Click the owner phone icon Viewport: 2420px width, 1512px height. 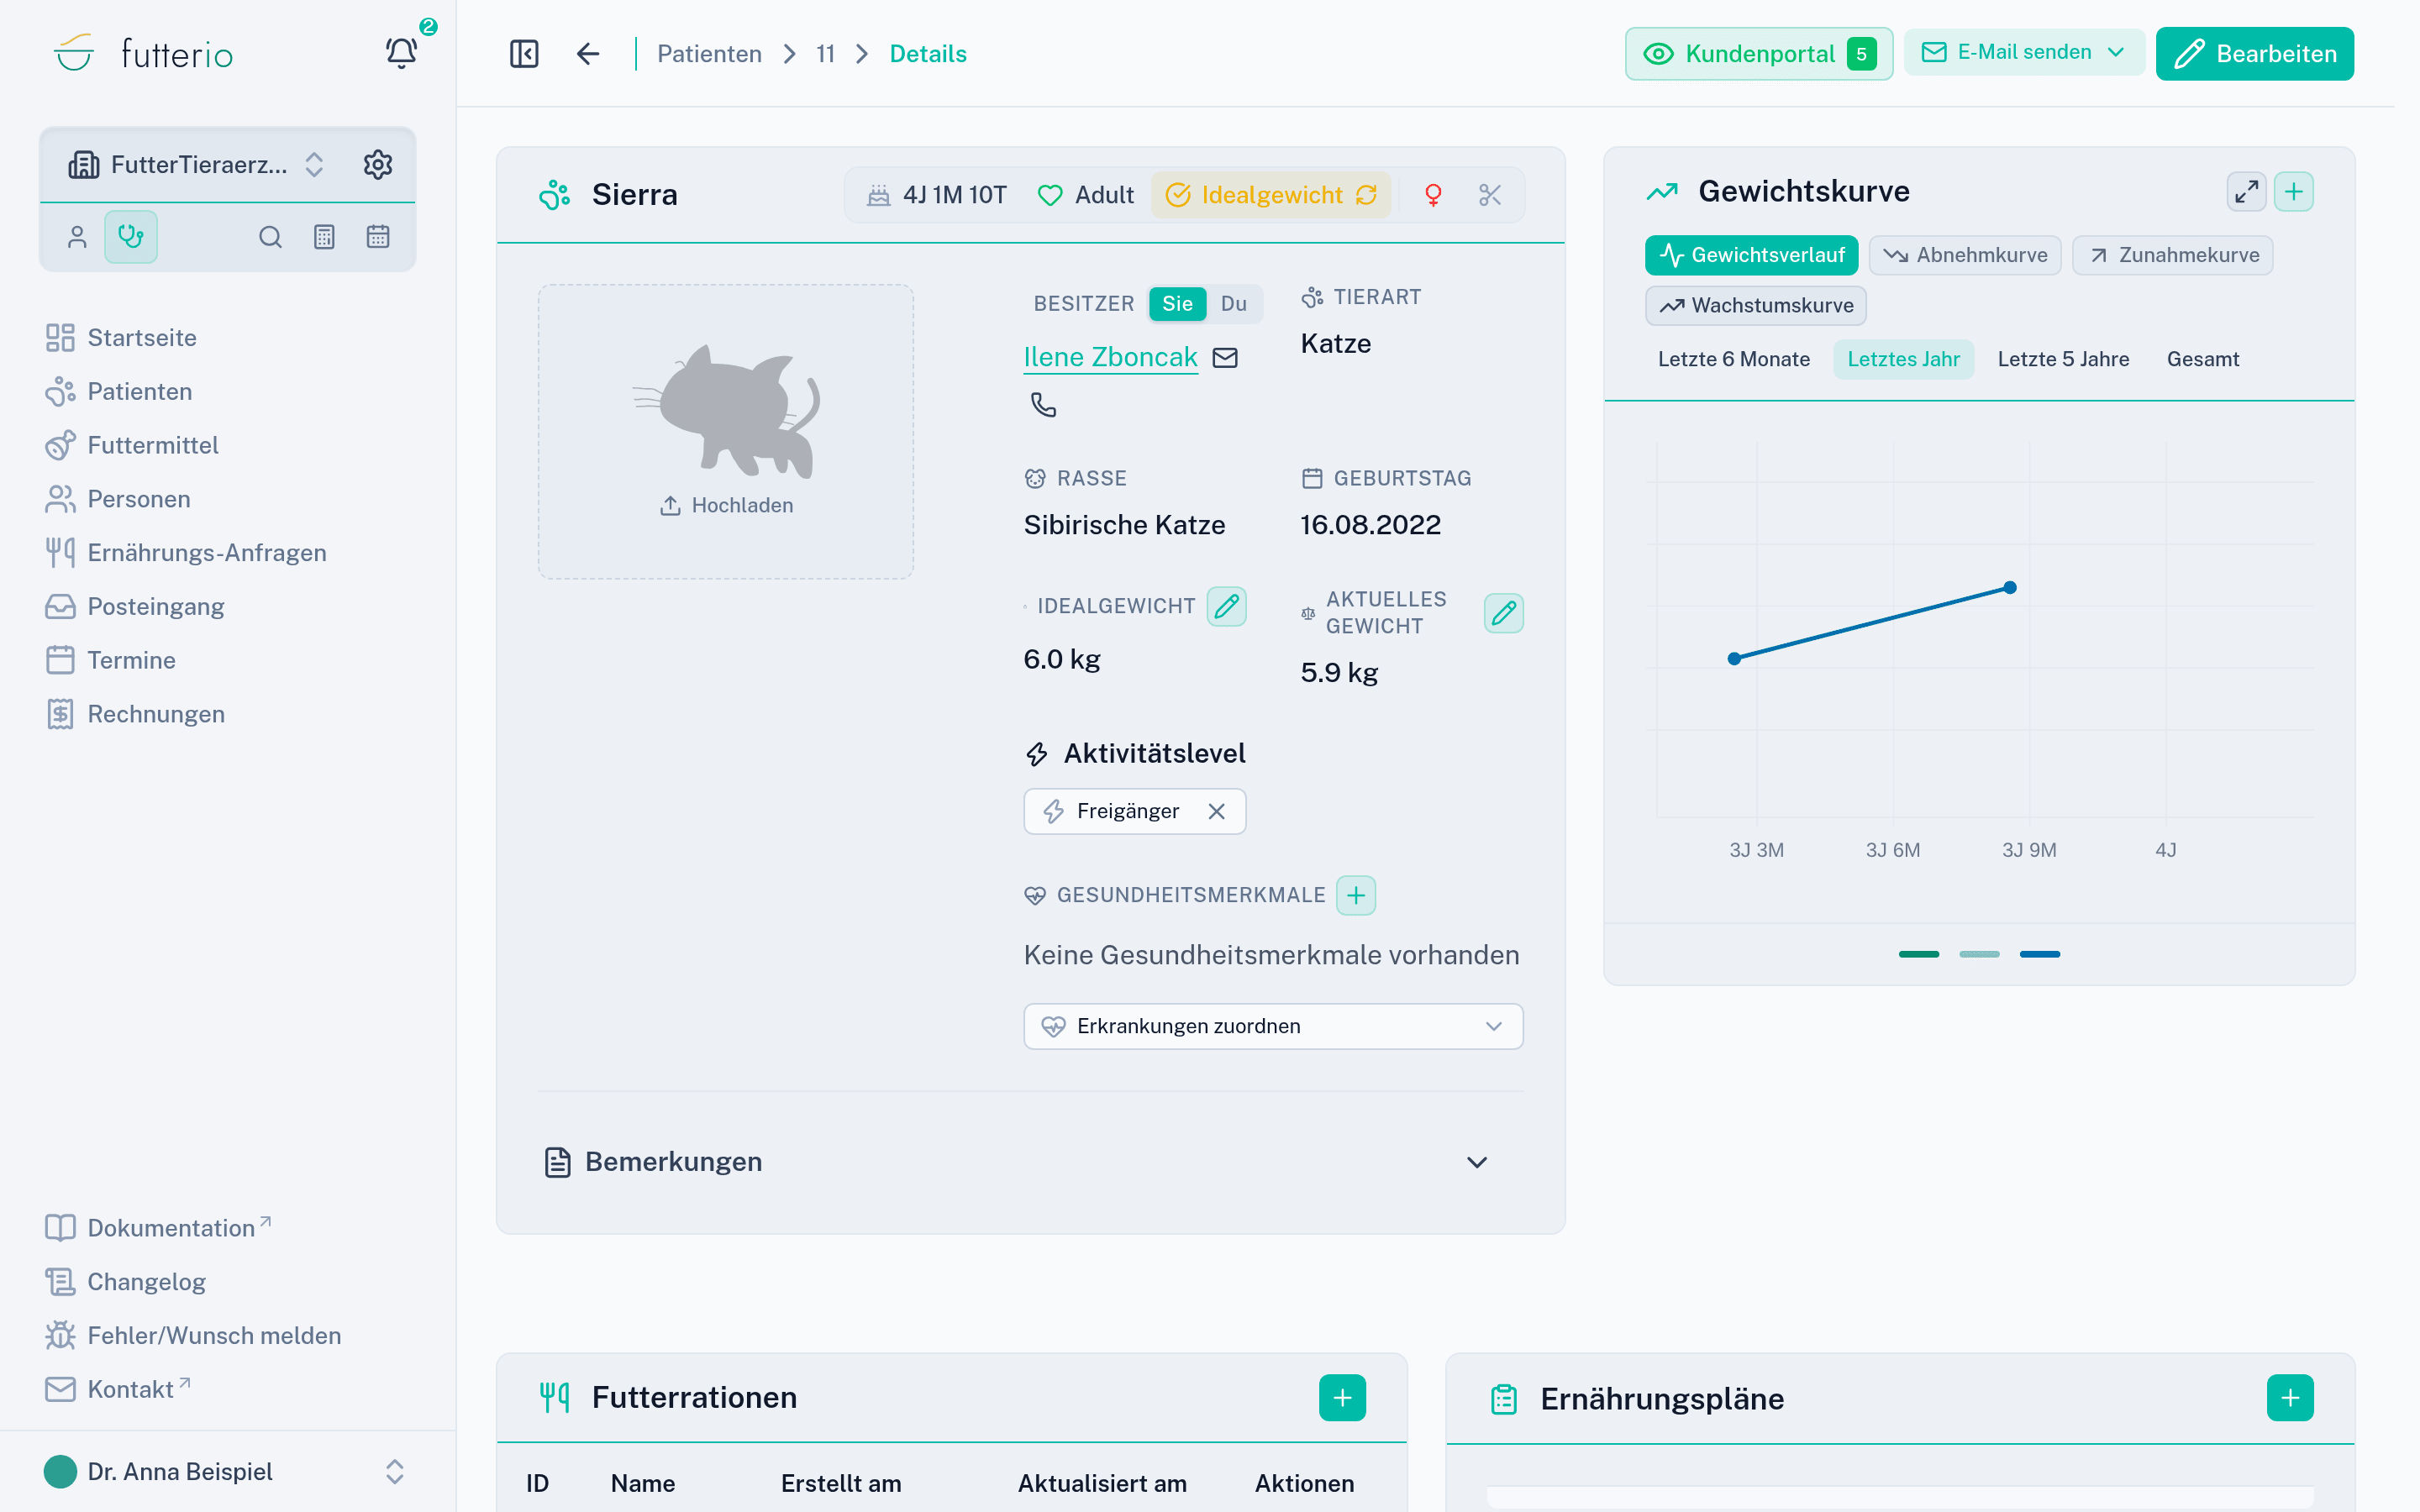(x=1043, y=404)
